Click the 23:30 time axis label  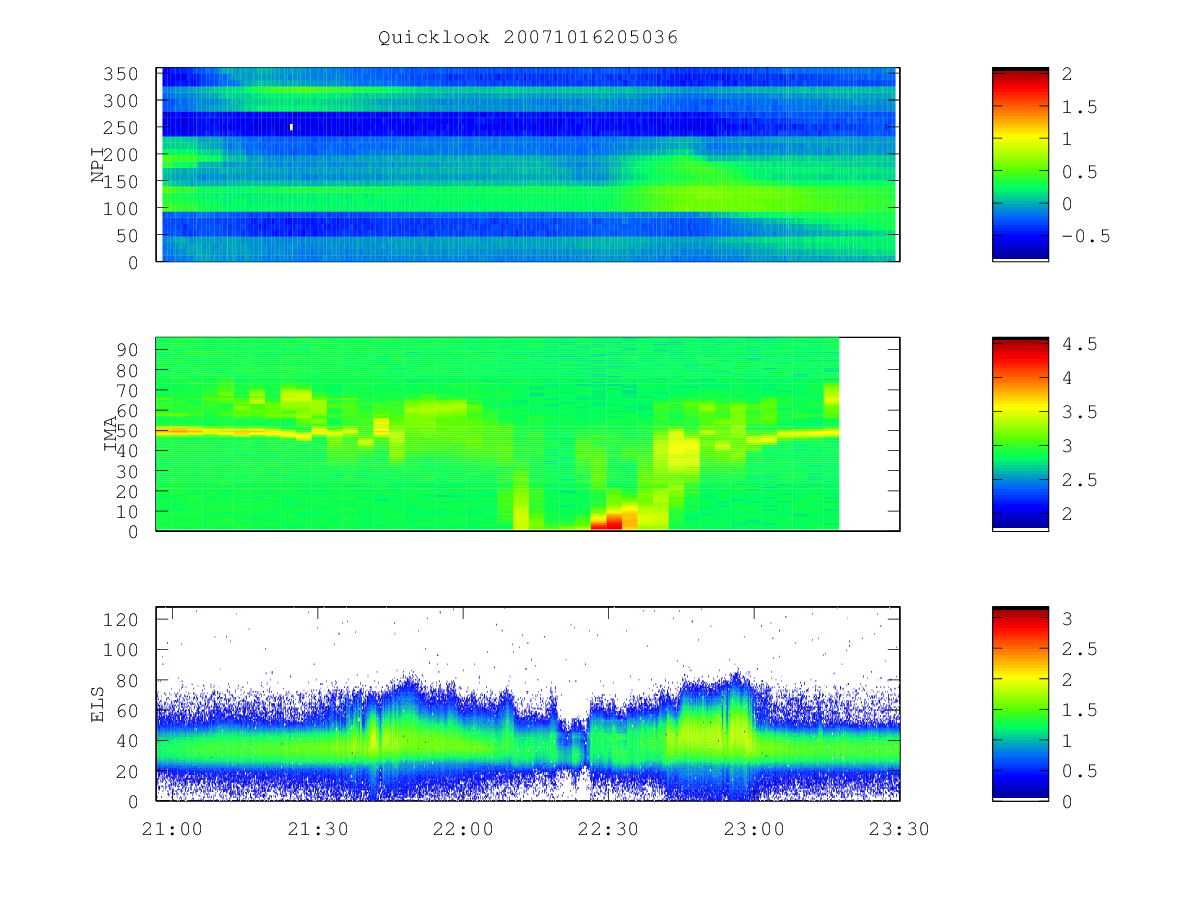coord(900,829)
